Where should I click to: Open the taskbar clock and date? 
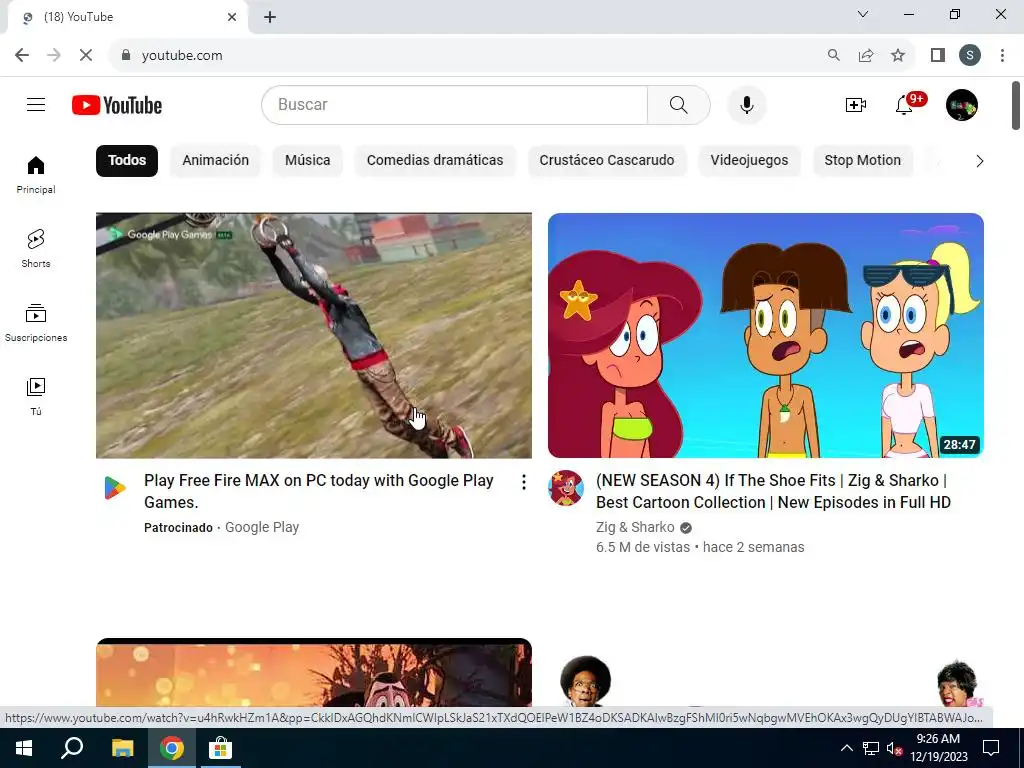[938, 748]
